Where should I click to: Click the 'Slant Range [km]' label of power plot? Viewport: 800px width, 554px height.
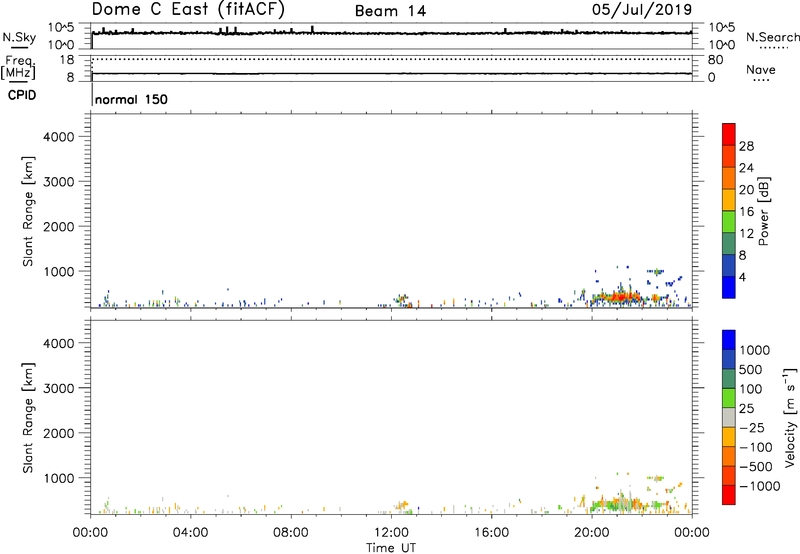[28, 211]
